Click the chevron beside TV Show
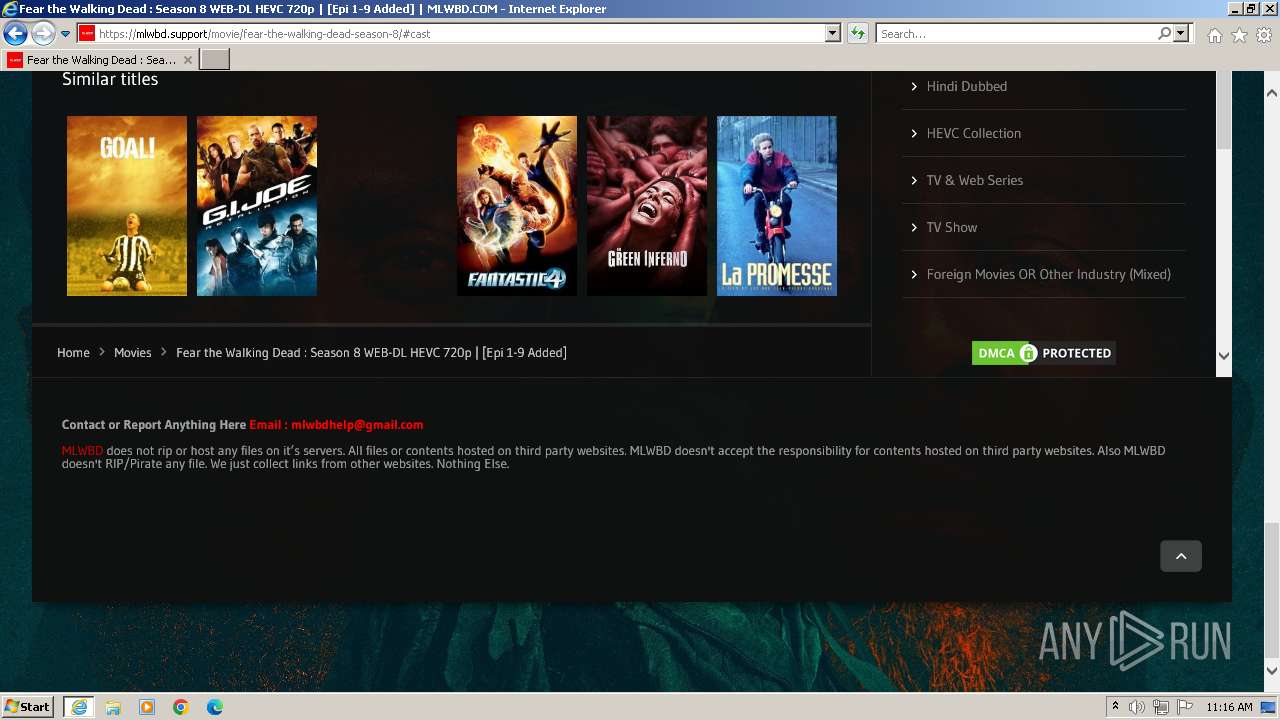 coord(914,227)
